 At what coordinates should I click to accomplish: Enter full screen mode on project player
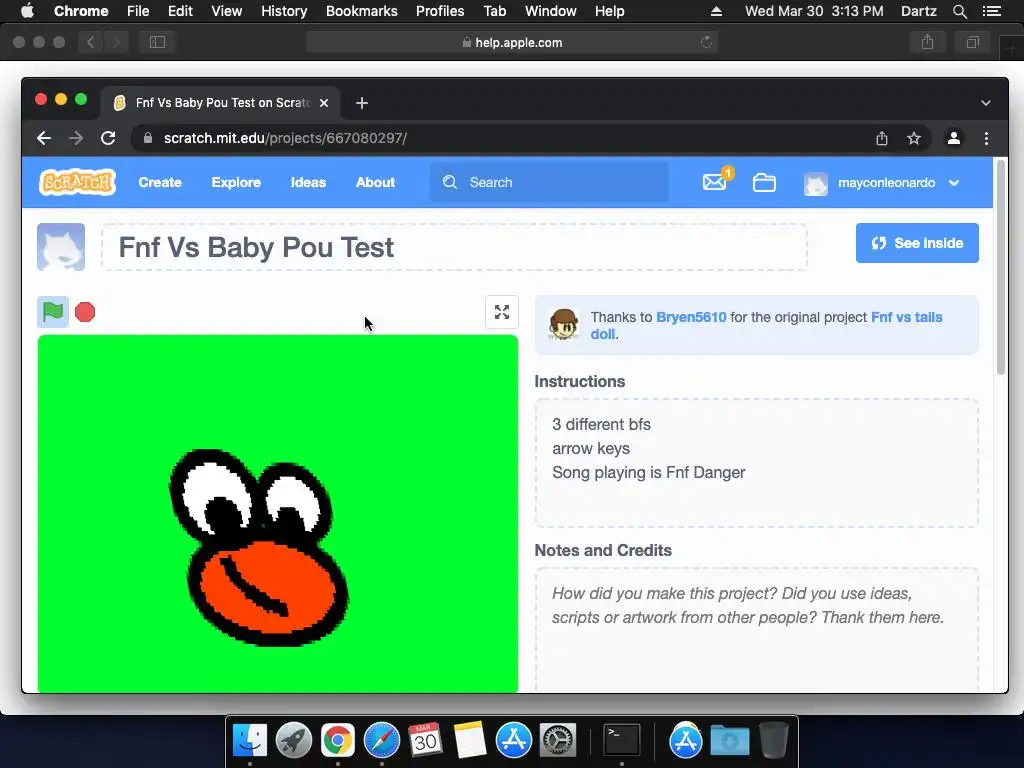502,312
